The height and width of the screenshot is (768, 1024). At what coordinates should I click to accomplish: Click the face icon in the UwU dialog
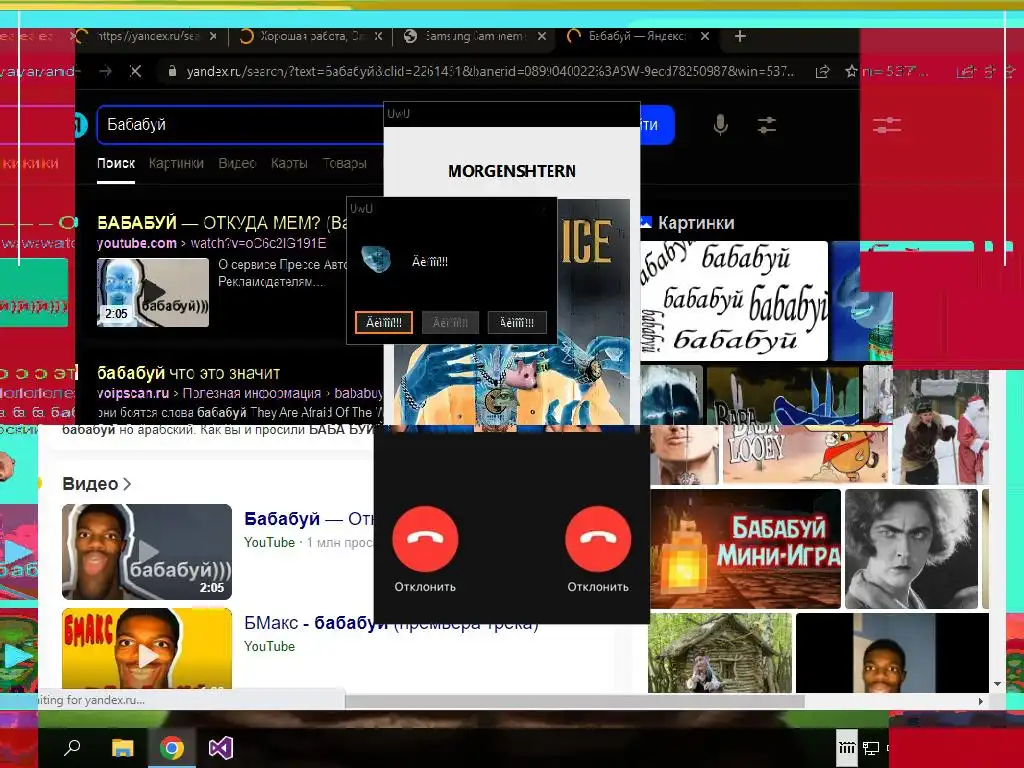[x=376, y=259]
